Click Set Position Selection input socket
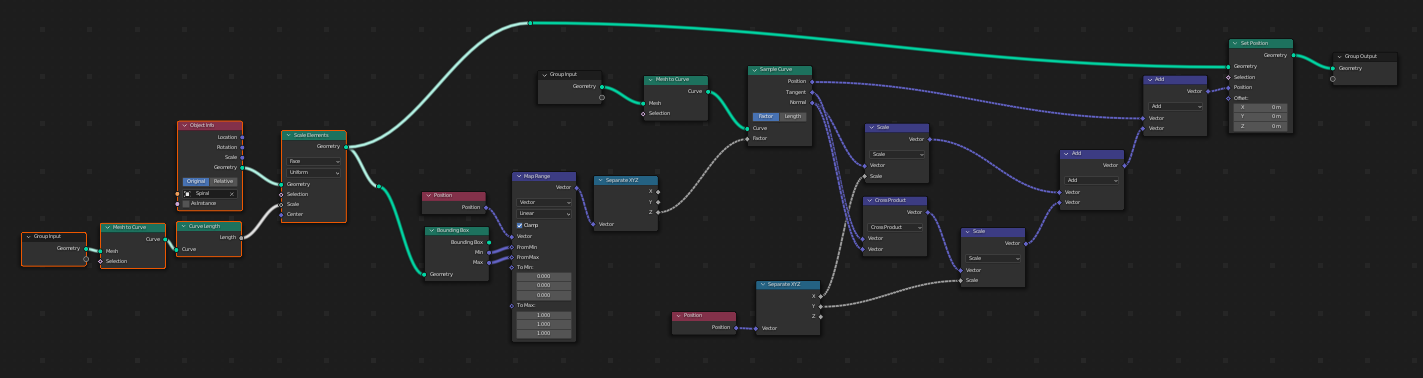The image size is (1423, 378). click(x=1229, y=77)
